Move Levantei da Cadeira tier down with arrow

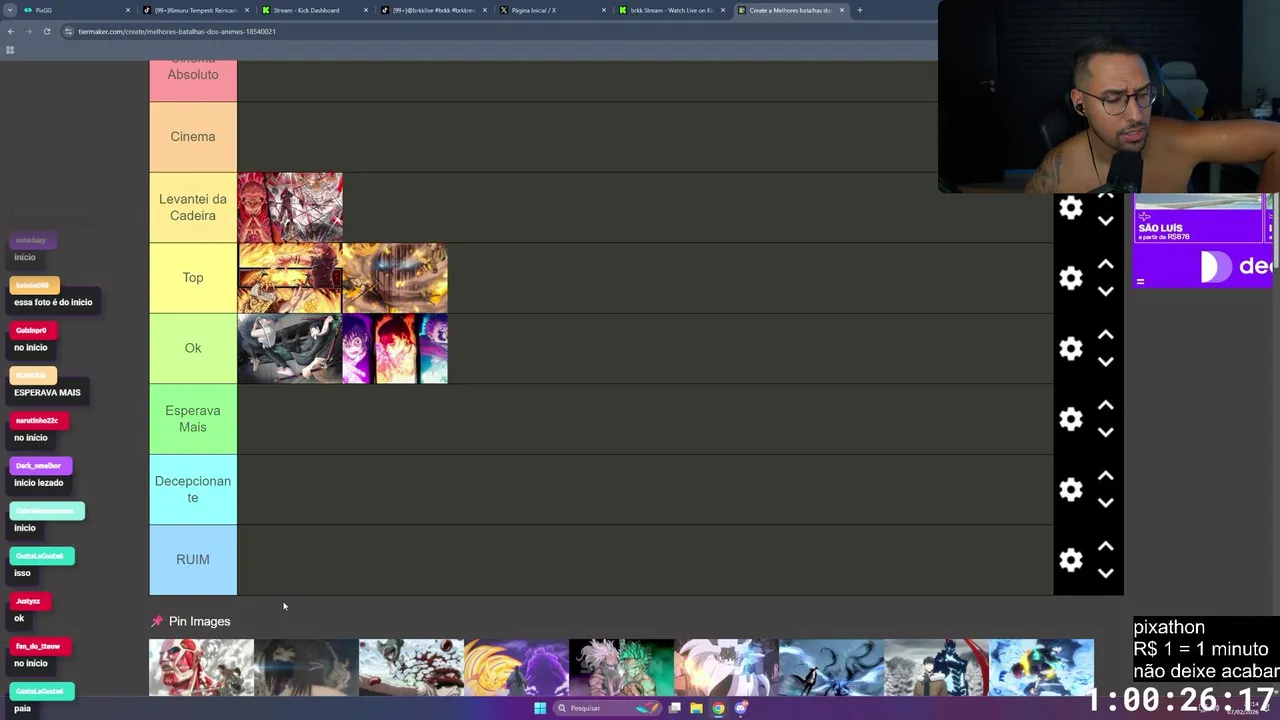(1105, 221)
